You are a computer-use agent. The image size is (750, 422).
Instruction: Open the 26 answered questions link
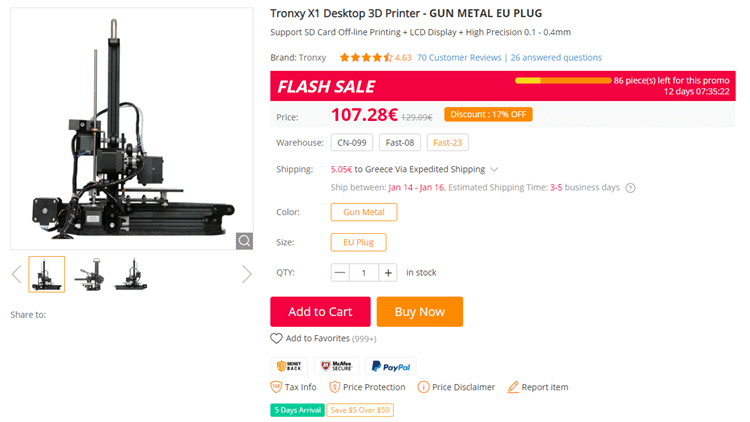[x=556, y=57]
